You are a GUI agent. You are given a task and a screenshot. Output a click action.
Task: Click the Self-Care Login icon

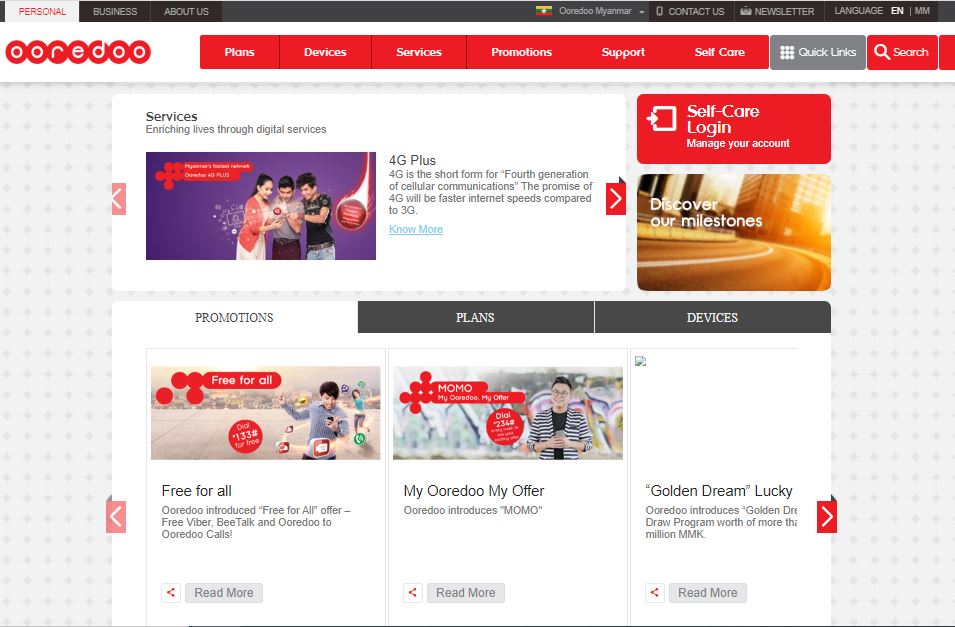(662, 119)
